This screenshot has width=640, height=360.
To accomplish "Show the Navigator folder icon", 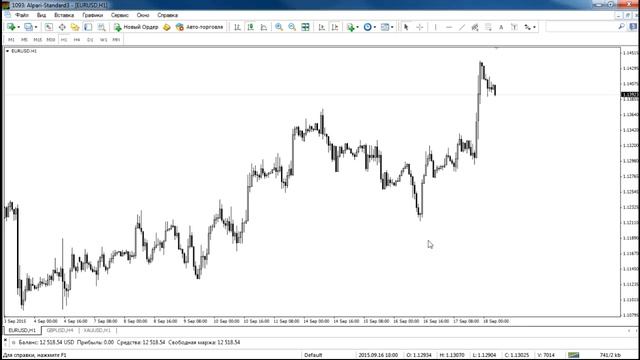I will tap(75, 27).
